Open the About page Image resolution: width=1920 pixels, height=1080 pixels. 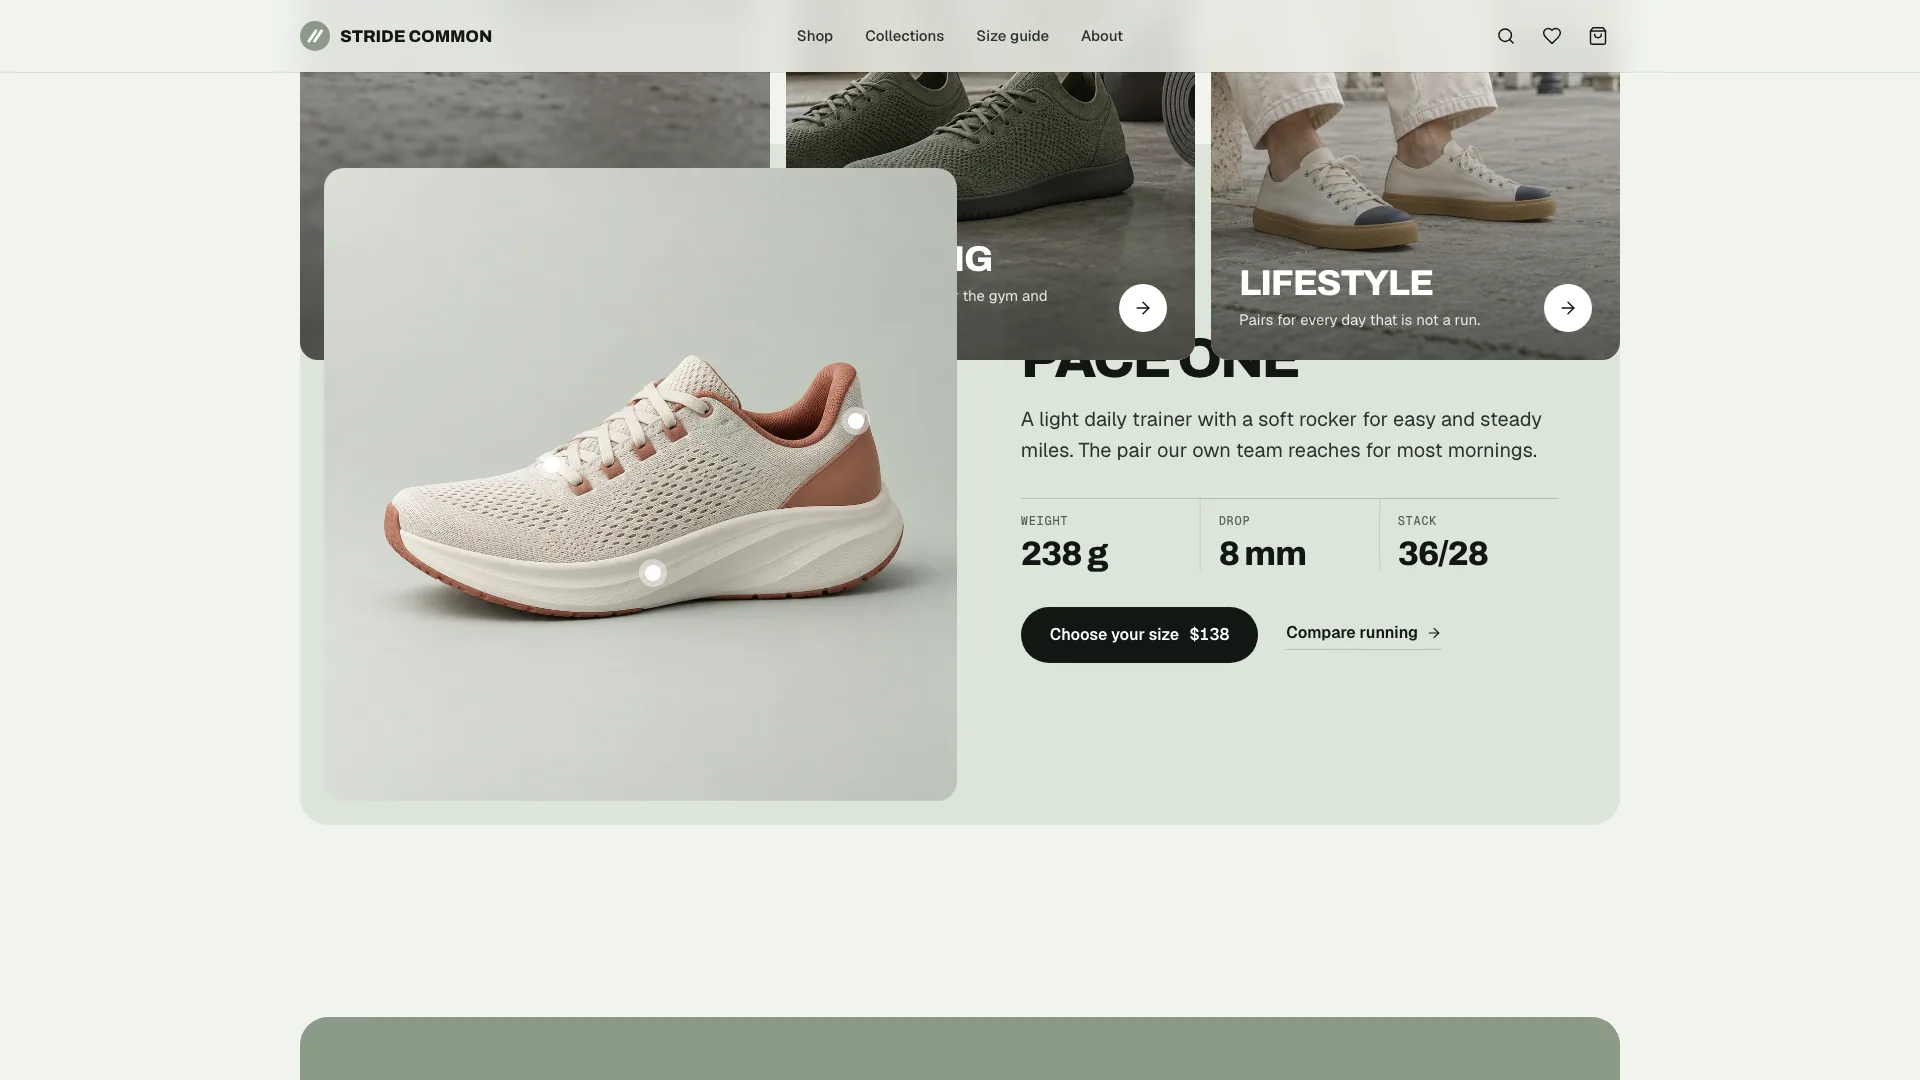pos(1102,36)
